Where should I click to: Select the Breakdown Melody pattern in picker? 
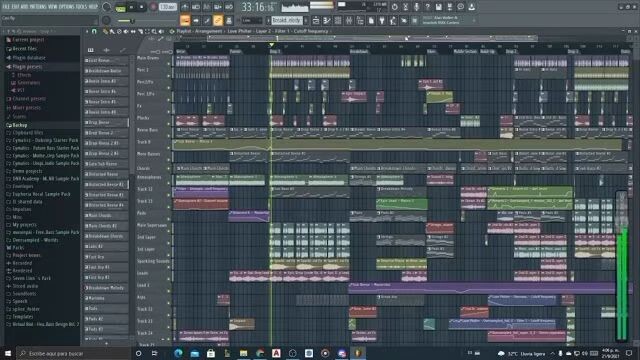pyautogui.click(x=106, y=288)
